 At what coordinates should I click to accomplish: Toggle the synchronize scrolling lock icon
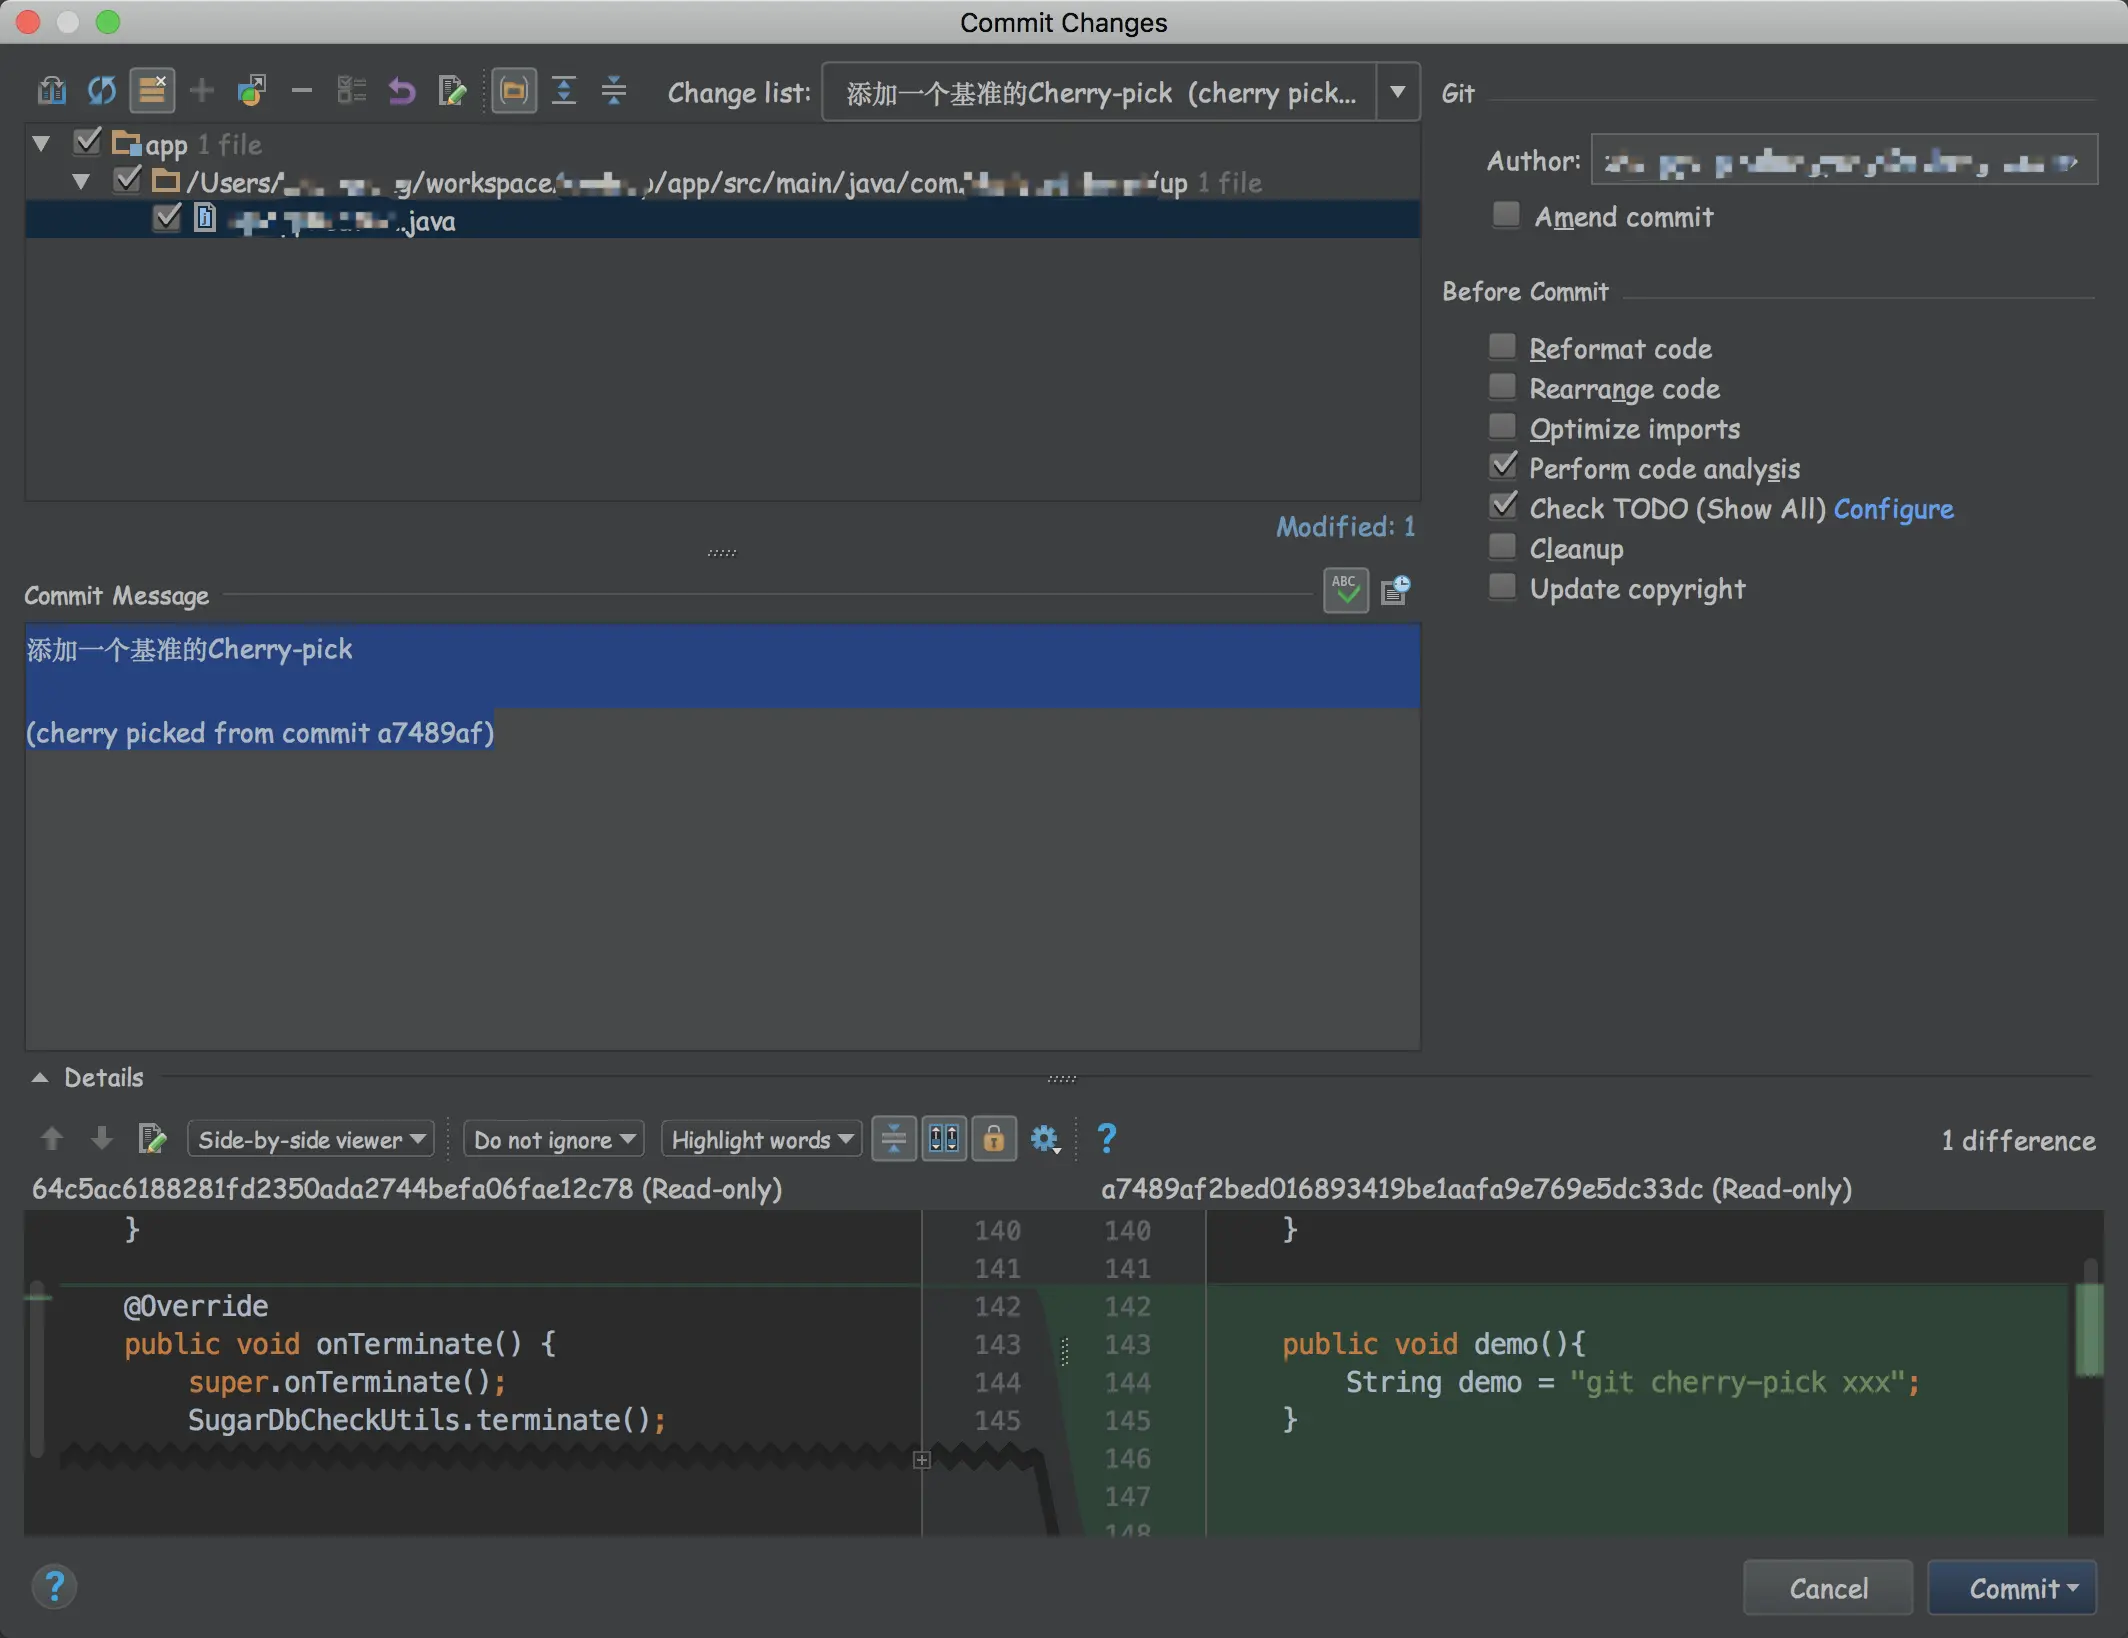click(x=993, y=1138)
